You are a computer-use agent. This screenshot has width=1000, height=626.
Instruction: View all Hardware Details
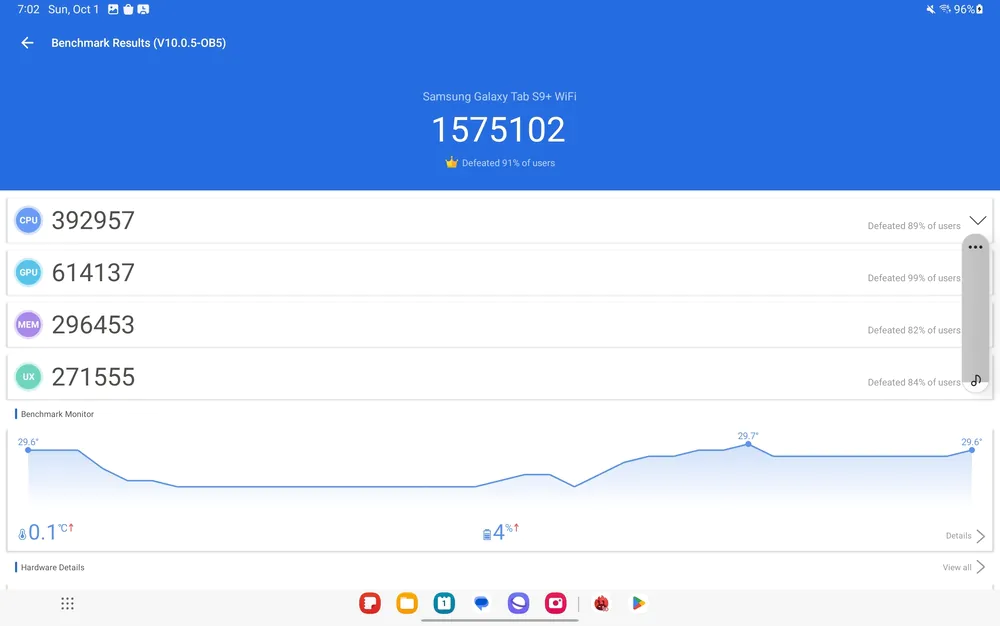click(x=964, y=567)
